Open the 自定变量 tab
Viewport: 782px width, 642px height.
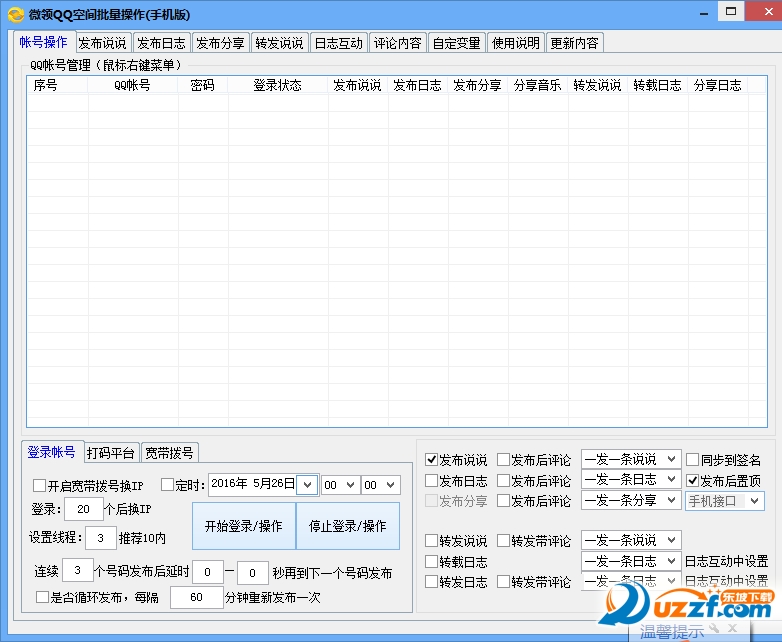[456, 43]
